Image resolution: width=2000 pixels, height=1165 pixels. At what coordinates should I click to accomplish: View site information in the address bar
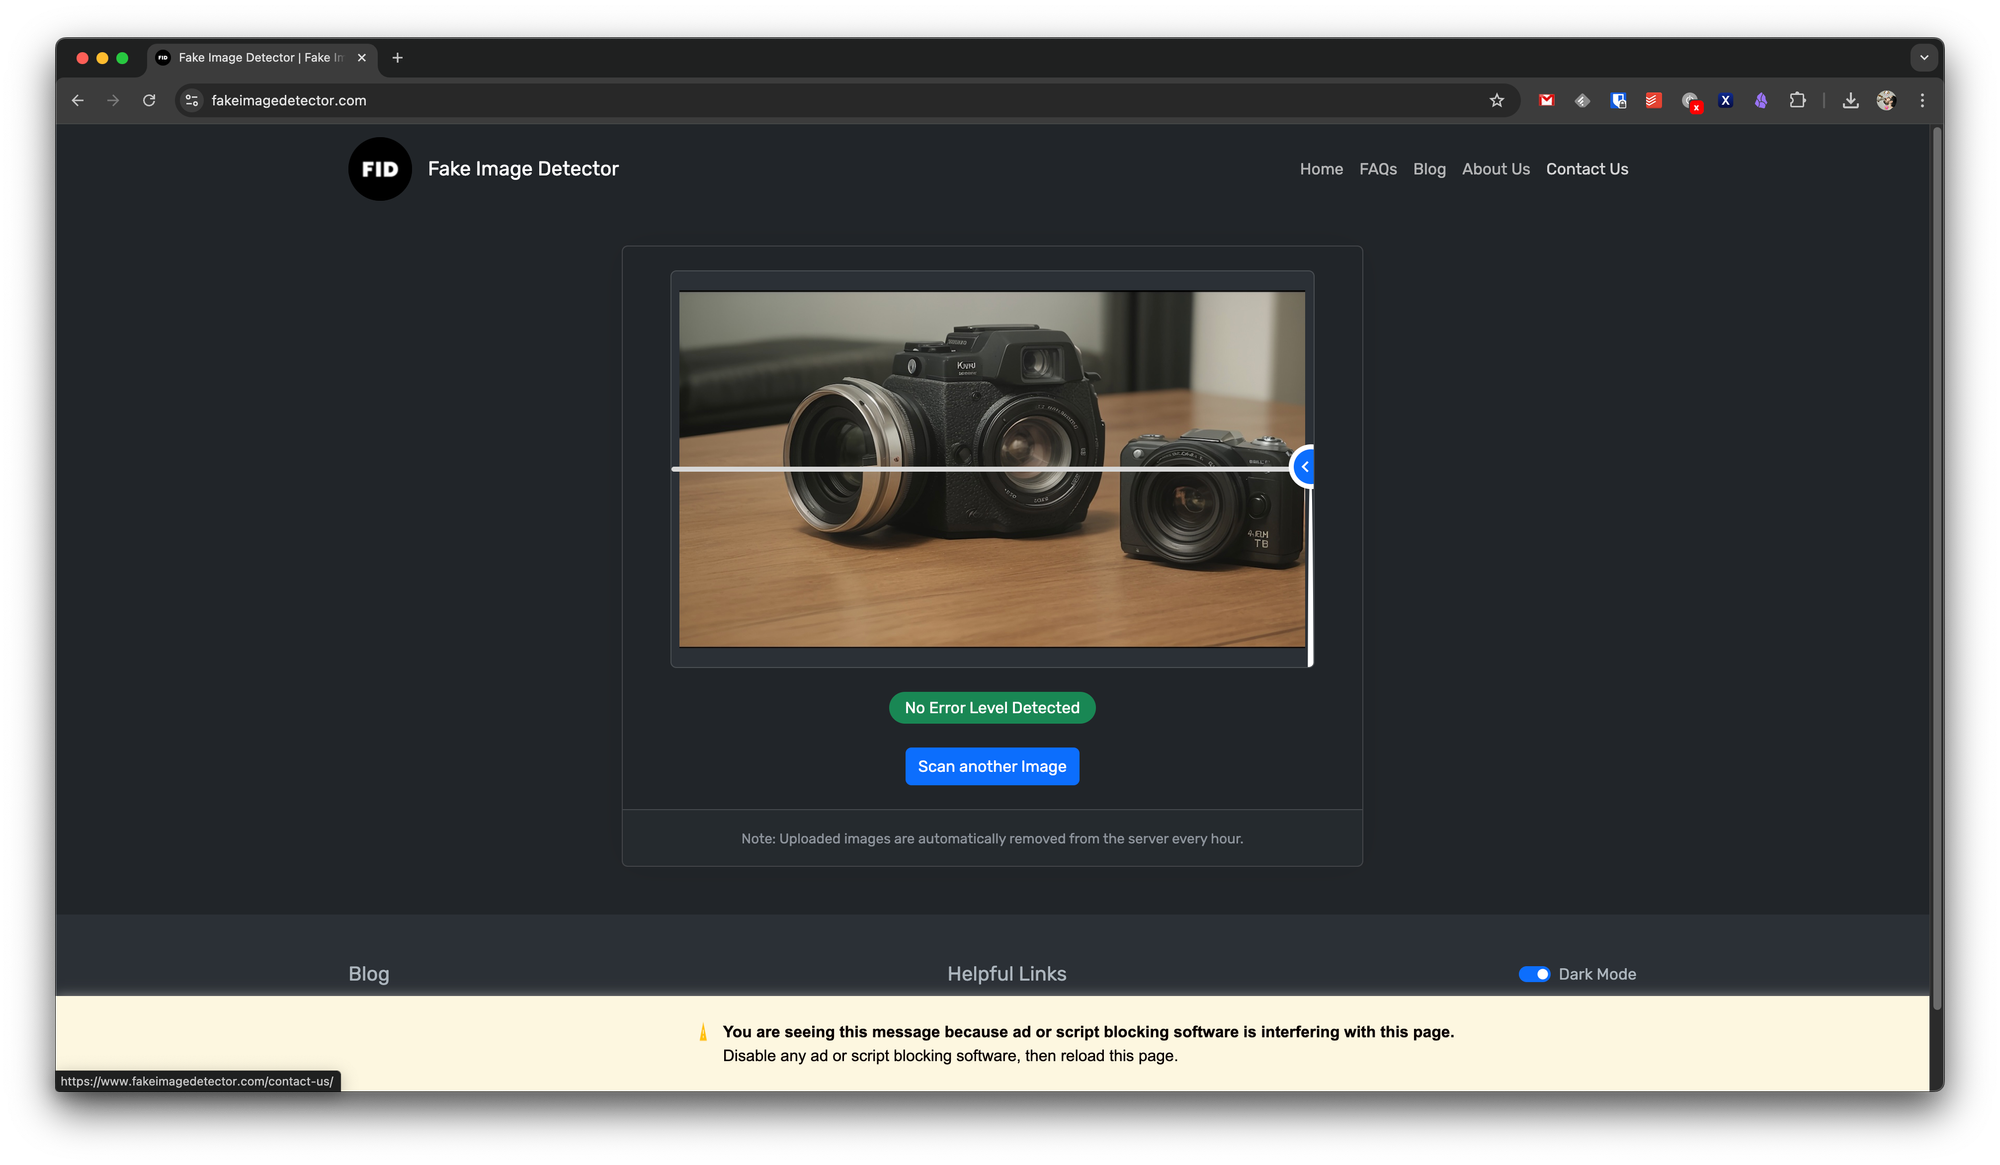coord(192,100)
